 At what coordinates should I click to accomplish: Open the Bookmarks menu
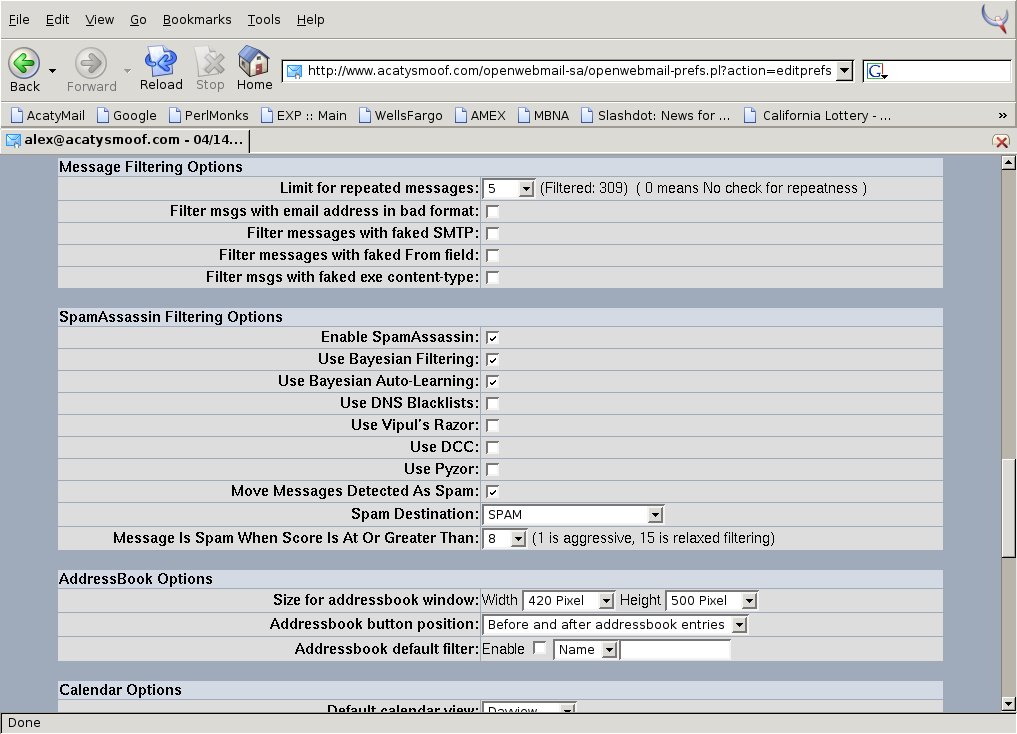click(197, 19)
